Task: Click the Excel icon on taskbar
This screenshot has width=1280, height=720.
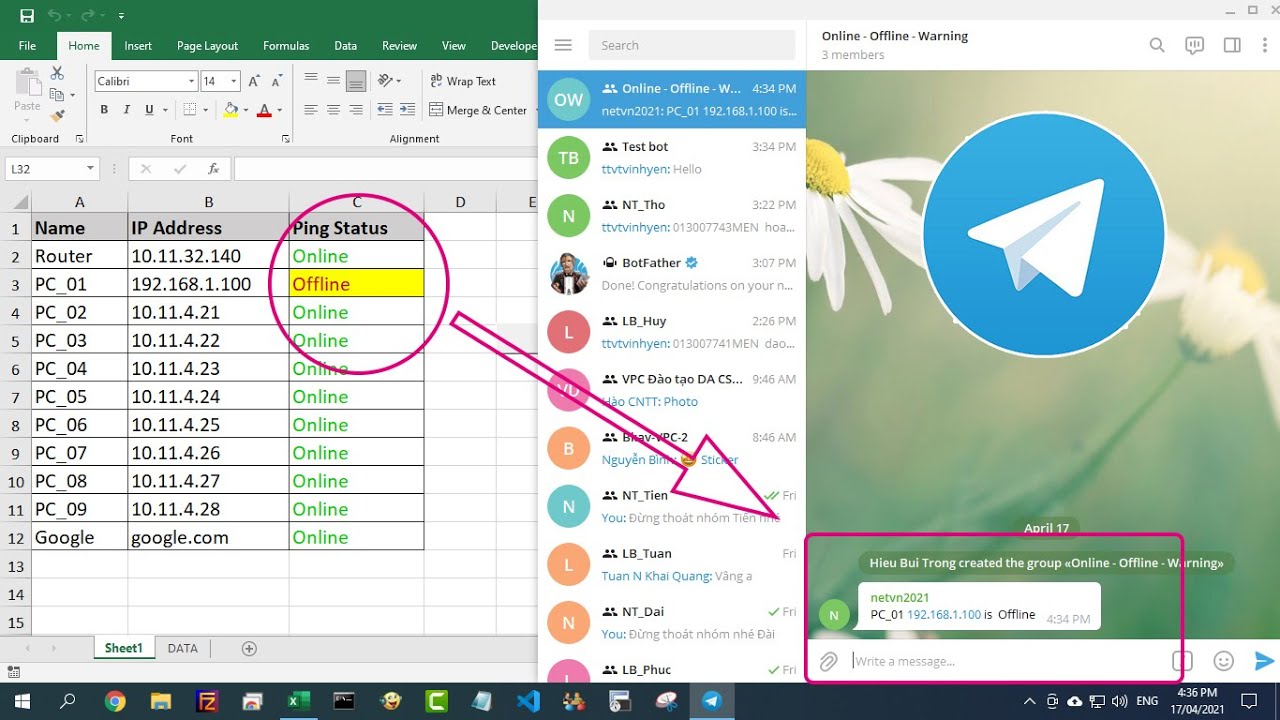Action: click(297, 701)
